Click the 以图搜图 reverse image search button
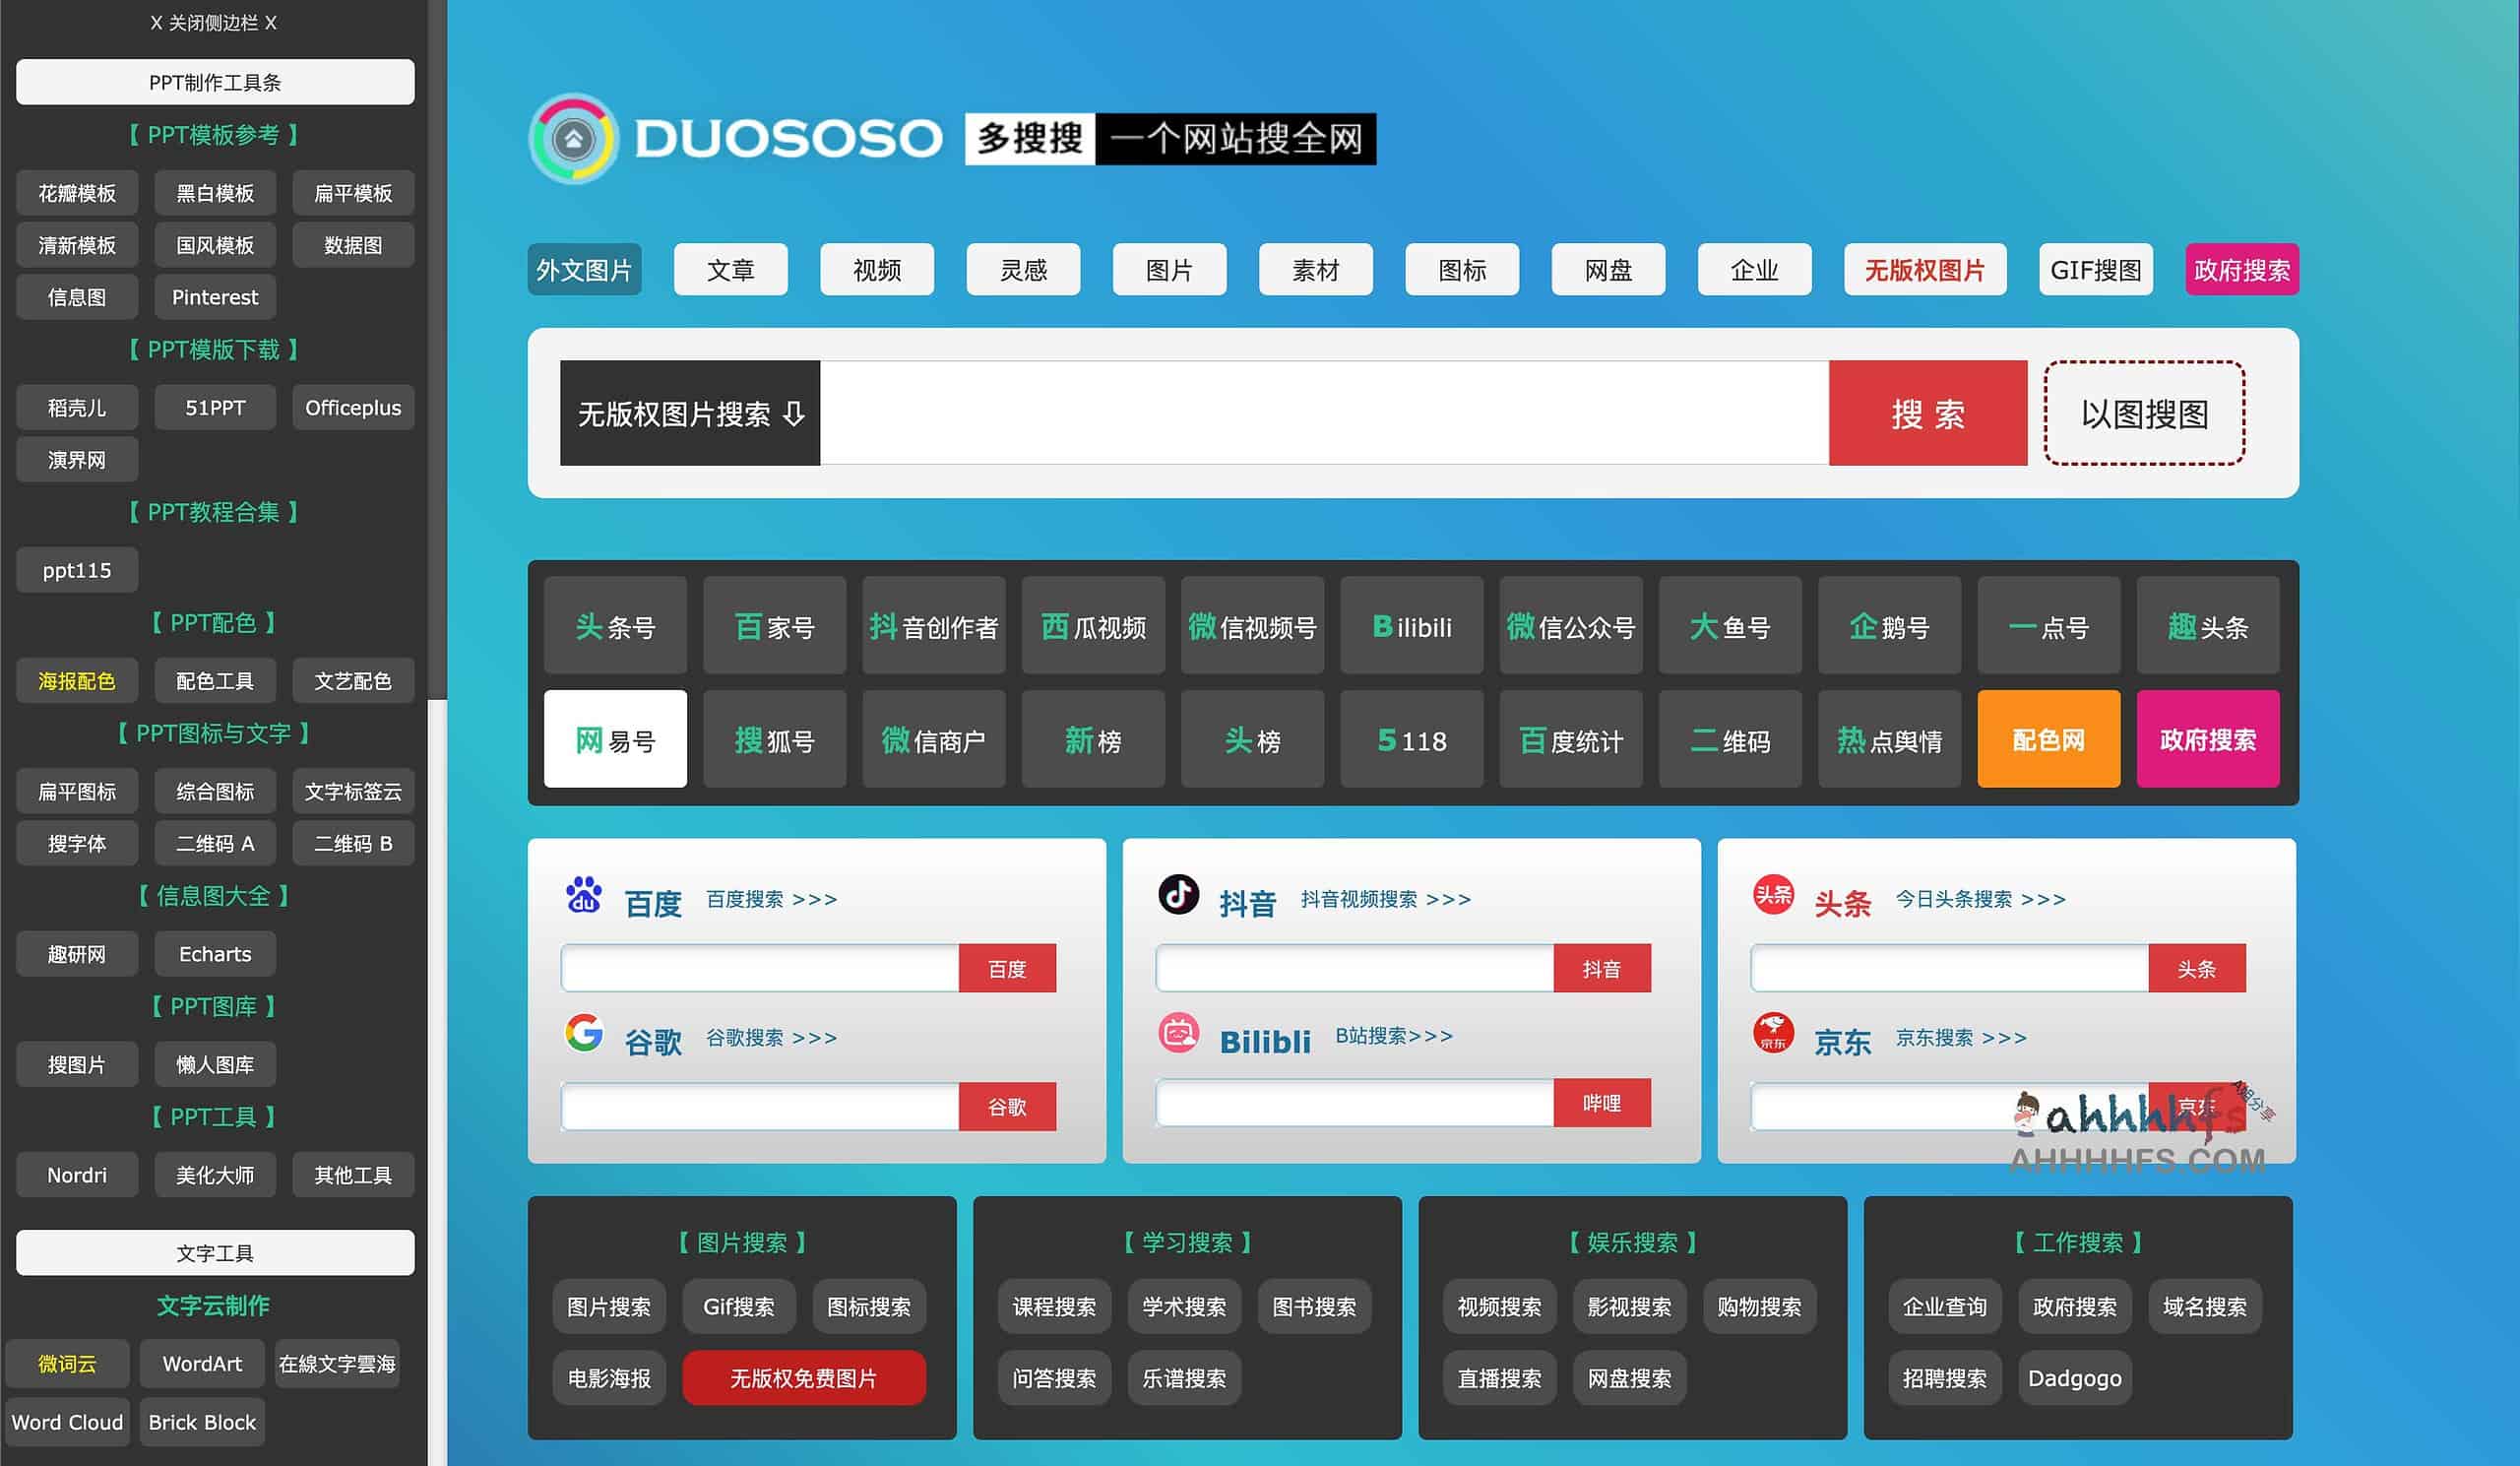 pyautogui.click(x=2144, y=412)
